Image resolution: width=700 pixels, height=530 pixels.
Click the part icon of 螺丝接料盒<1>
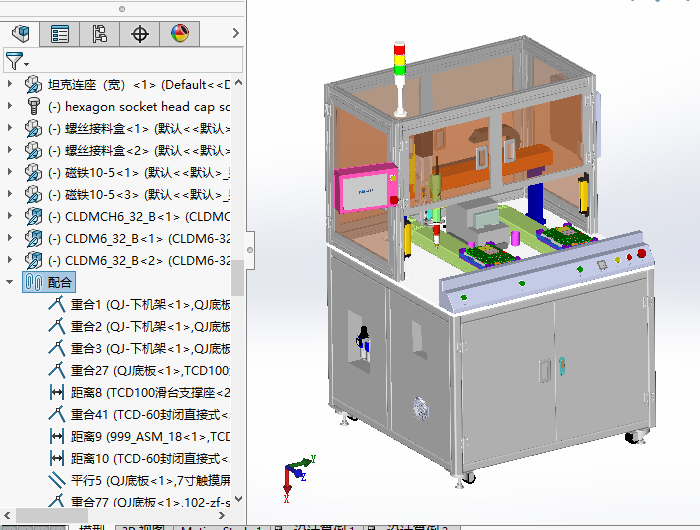pos(33,129)
